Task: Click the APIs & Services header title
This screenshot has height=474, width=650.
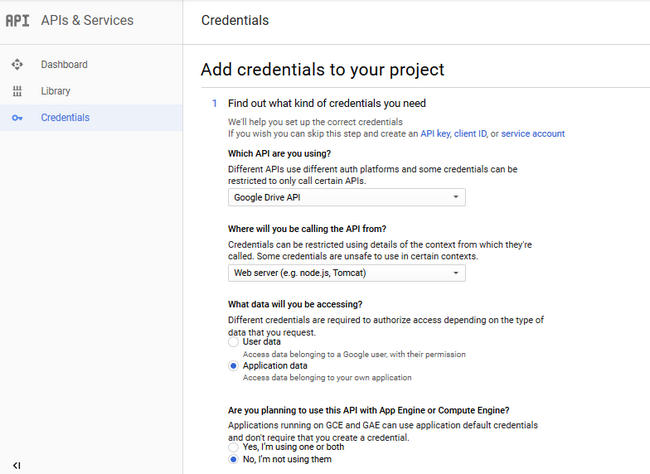Action: click(87, 20)
